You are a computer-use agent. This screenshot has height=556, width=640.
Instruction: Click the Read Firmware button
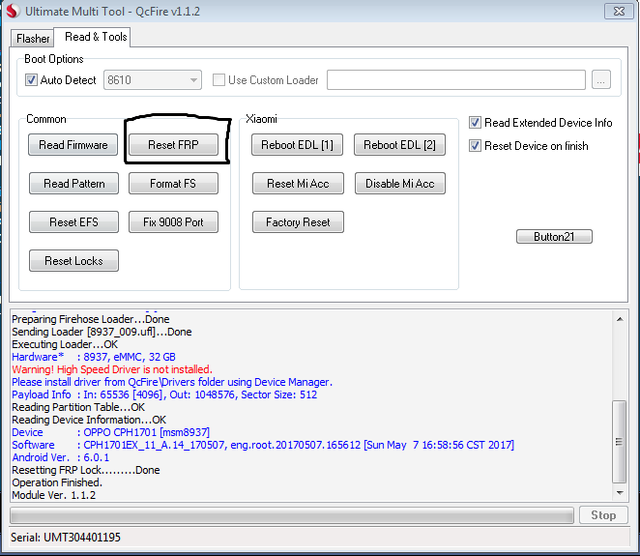coord(73,145)
